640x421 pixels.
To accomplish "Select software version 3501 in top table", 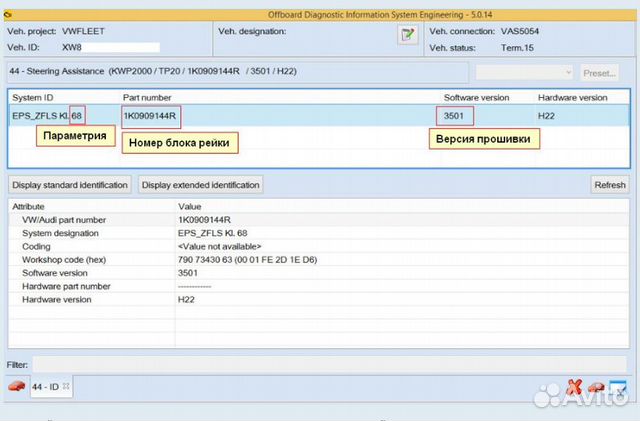I will [x=453, y=116].
